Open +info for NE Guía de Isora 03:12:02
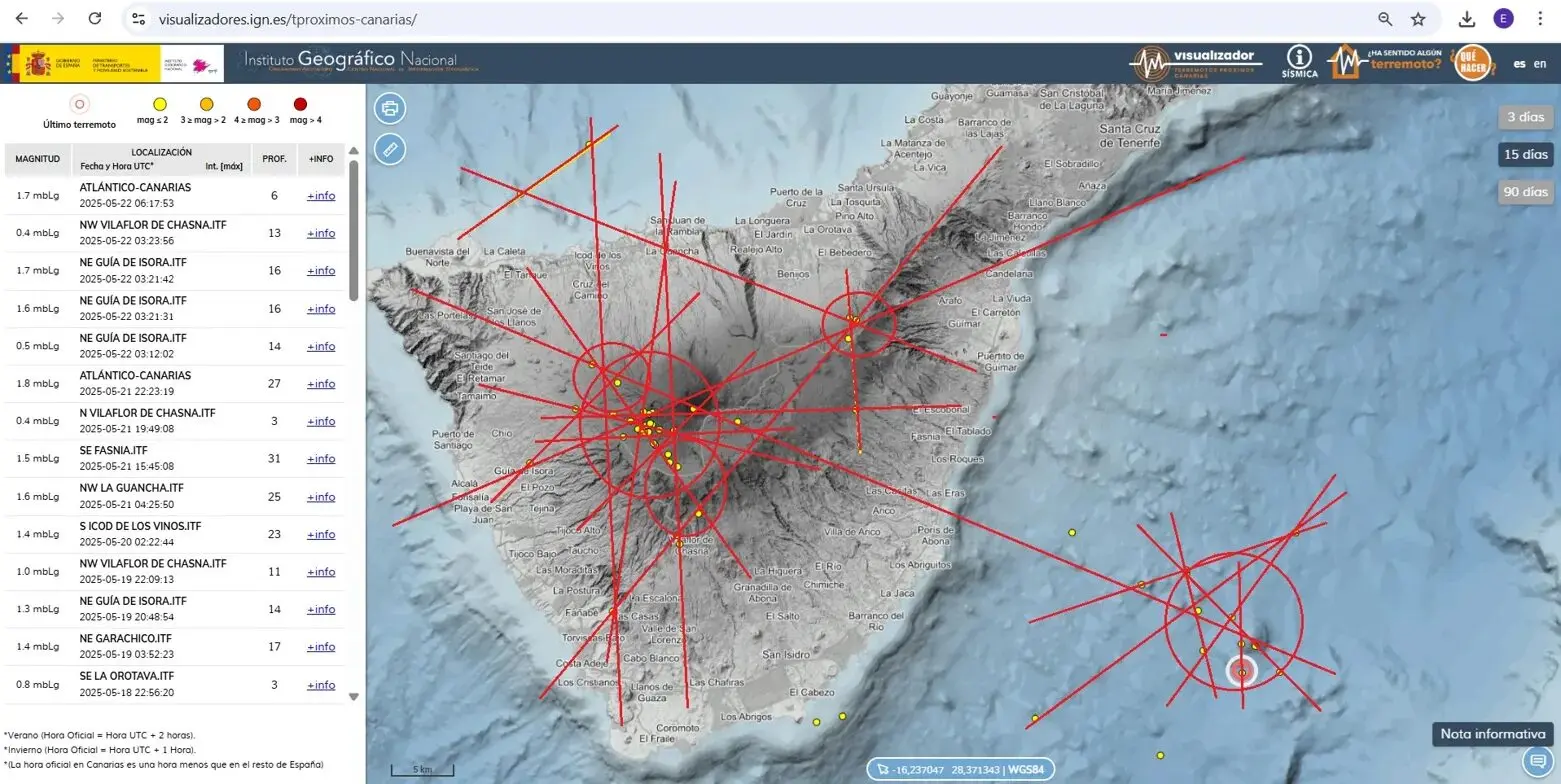The width and height of the screenshot is (1561, 784). pyautogui.click(x=321, y=346)
